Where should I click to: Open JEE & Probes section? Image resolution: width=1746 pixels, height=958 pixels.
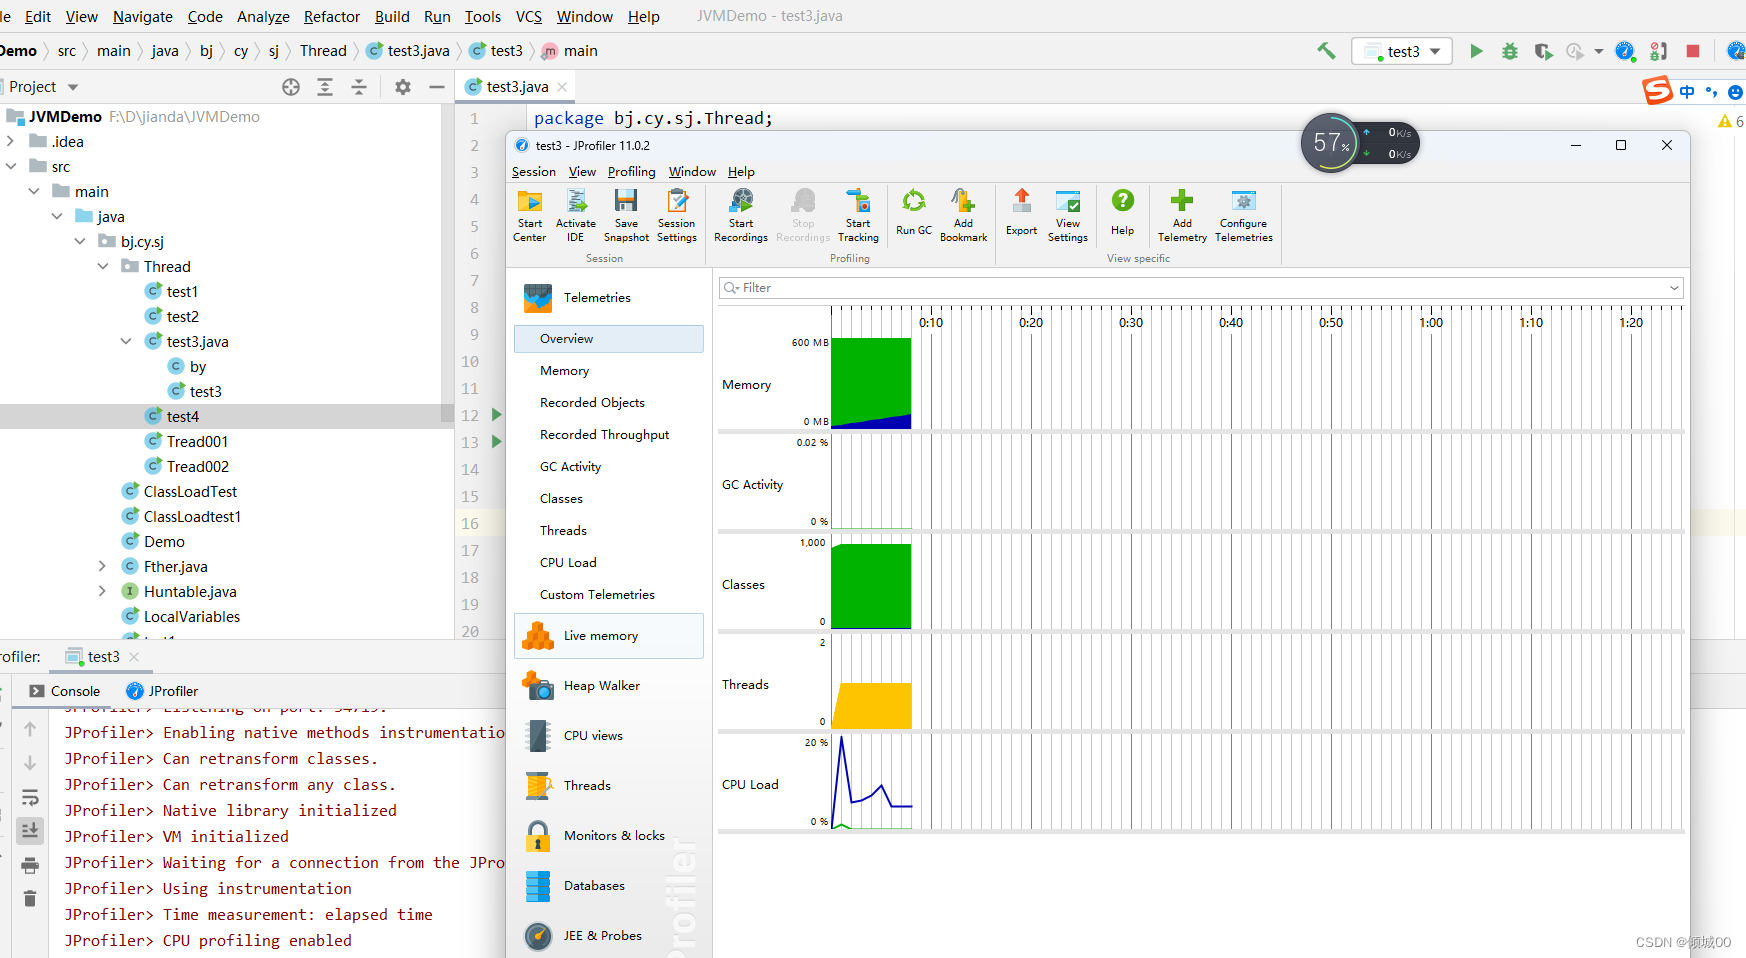point(609,936)
